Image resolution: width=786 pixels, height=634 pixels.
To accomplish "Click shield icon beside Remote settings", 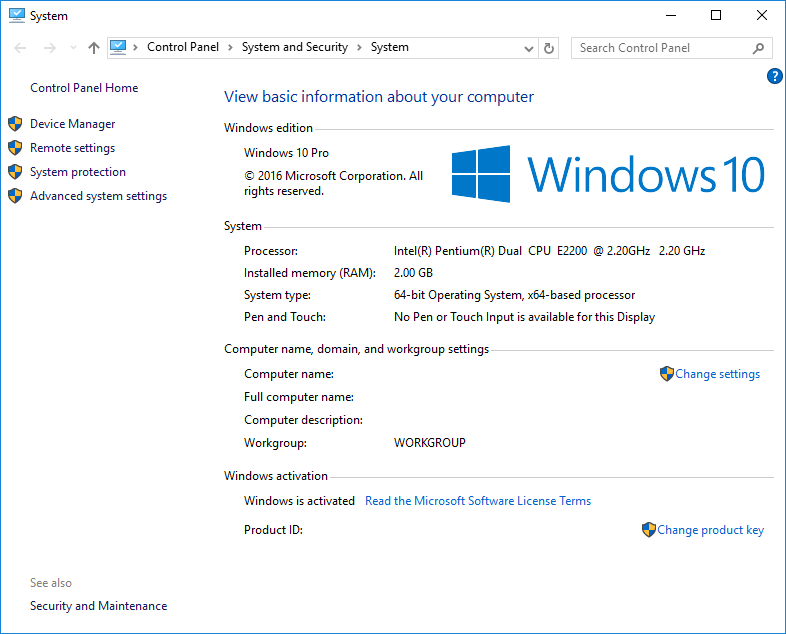I will coord(16,147).
